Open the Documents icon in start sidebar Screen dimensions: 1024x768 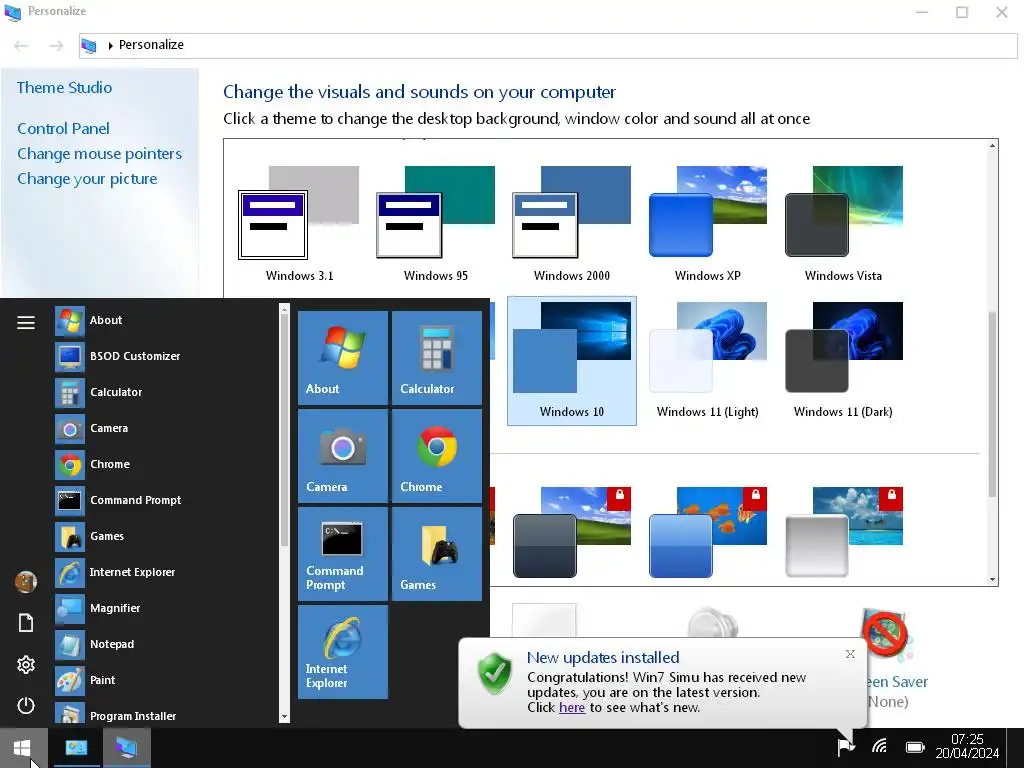(25, 623)
